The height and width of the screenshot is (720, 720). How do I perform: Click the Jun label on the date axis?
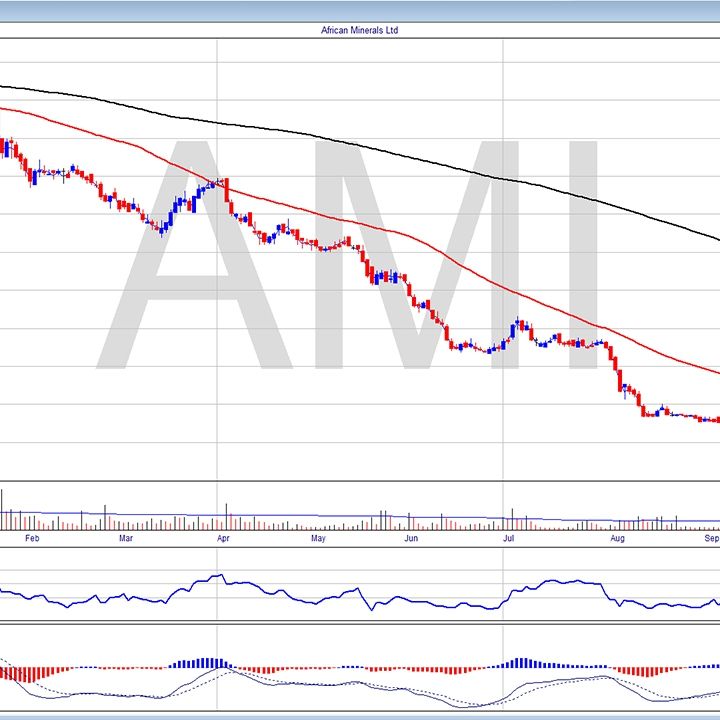click(x=411, y=539)
